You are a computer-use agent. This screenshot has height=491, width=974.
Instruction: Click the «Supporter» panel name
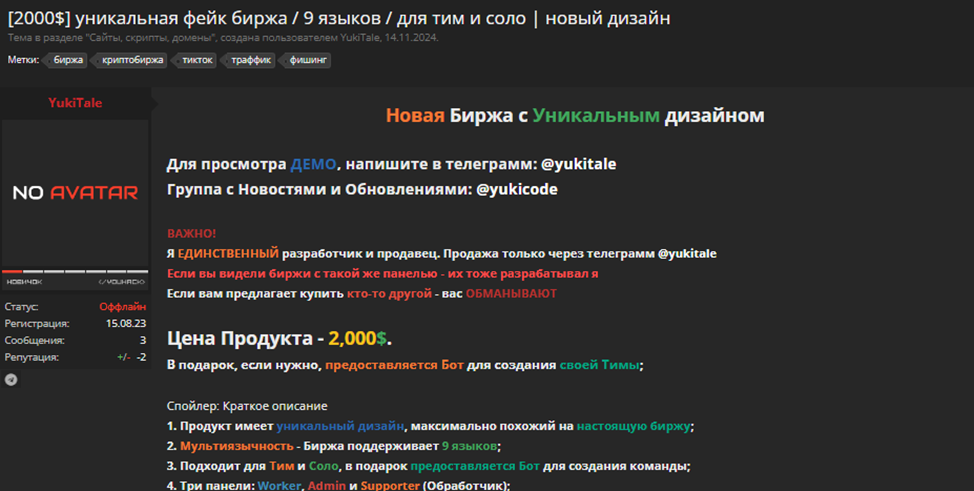390,485
